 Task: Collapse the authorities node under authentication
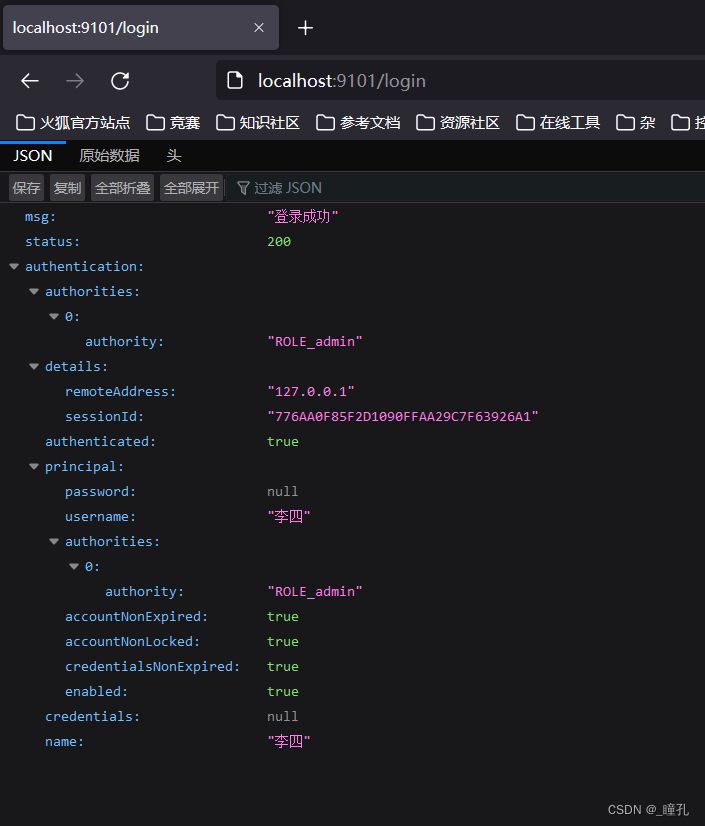(34, 291)
